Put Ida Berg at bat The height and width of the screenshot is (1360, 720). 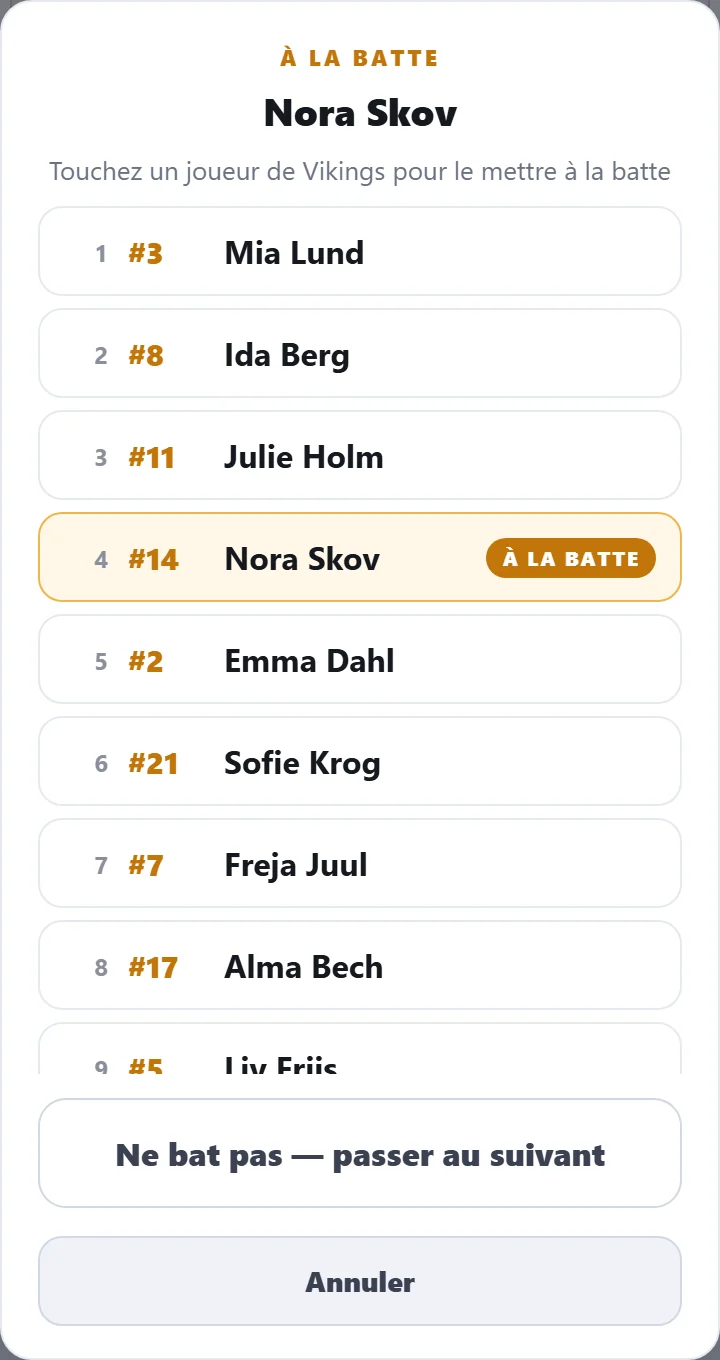tap(360, 353)
